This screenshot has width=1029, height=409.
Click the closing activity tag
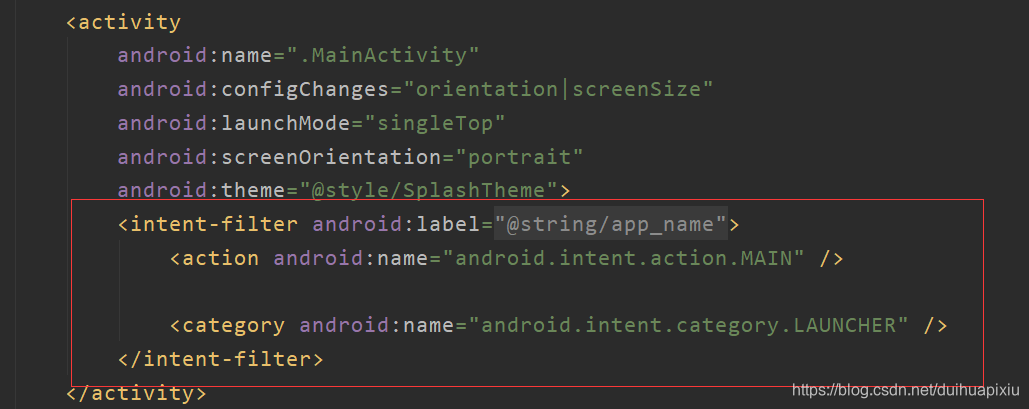coord(136,393)
